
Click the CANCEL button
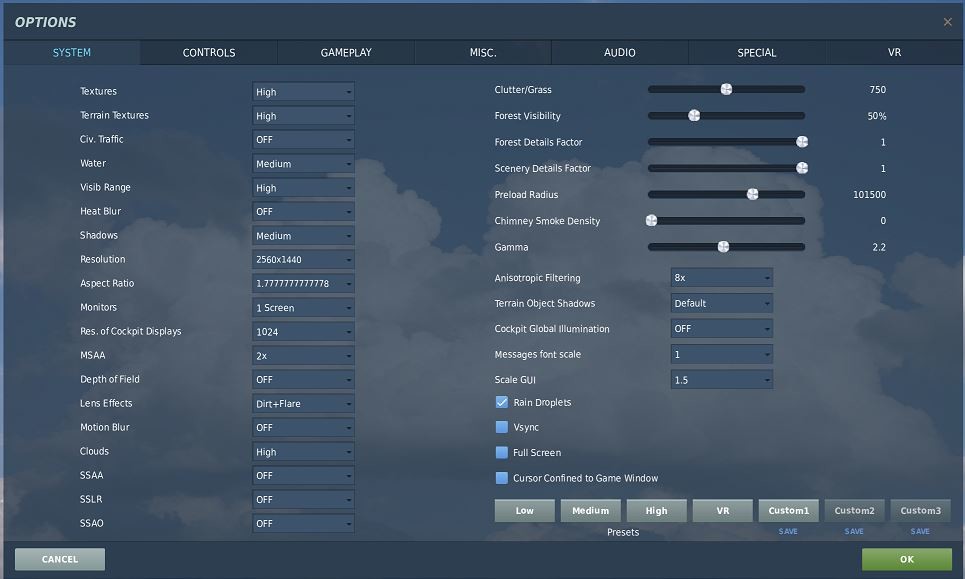[x=60, y=559]
